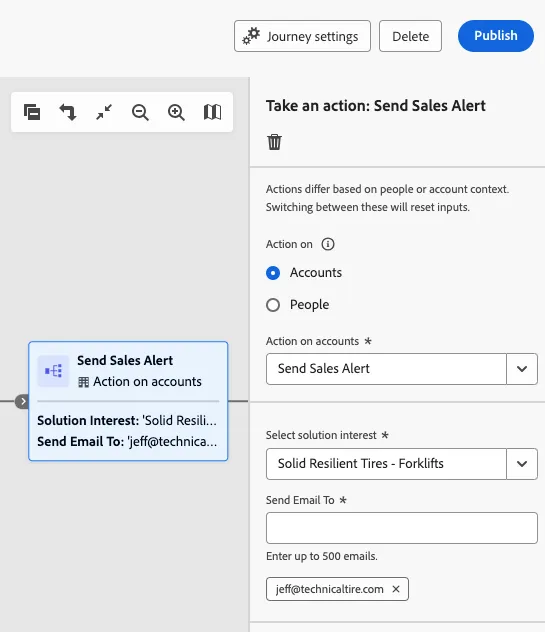Open the Action on accounts dropdown arrow
This screenshot has height=632, width=545.
(x=522, y=369)
